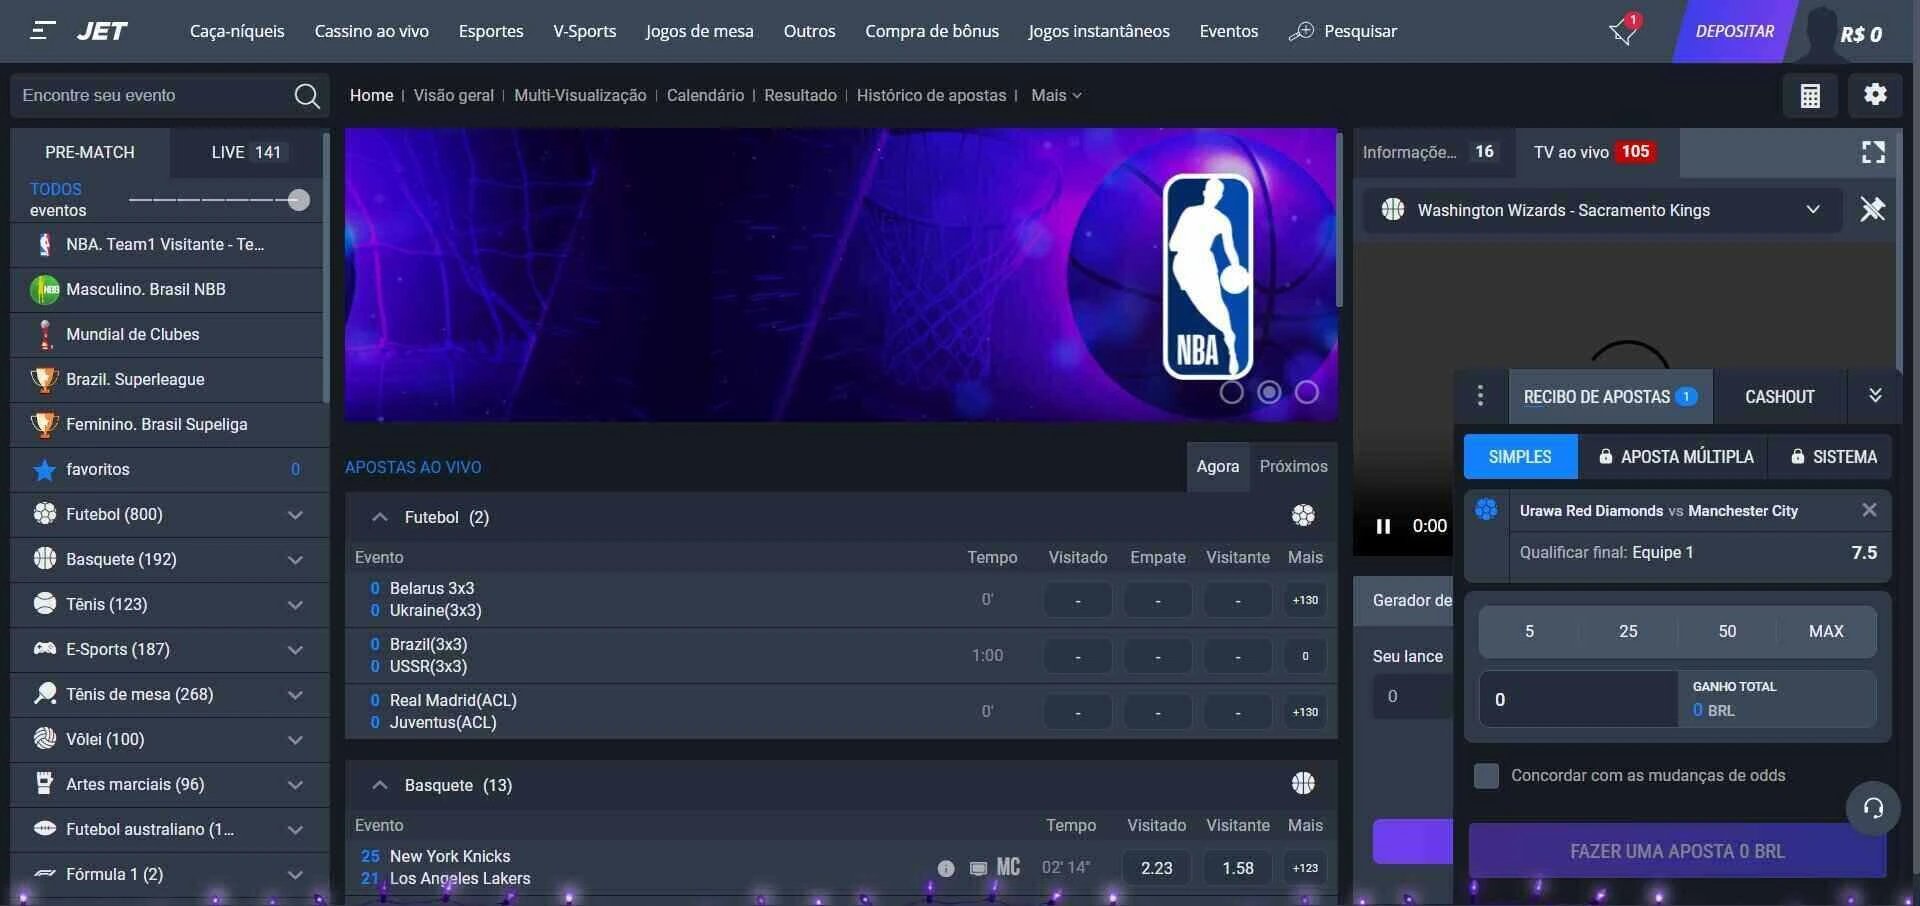1920x906 pixels.
Task: Switch bet type to Aposta Múltipla
Action: point(1675,457)
